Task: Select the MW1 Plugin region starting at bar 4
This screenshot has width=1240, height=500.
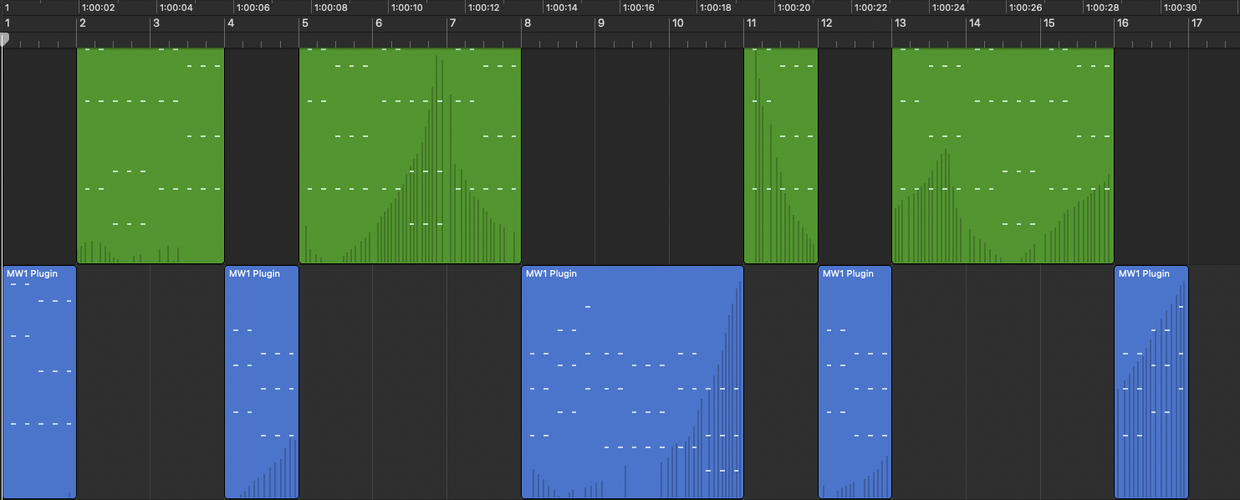Action: point(262,382)
